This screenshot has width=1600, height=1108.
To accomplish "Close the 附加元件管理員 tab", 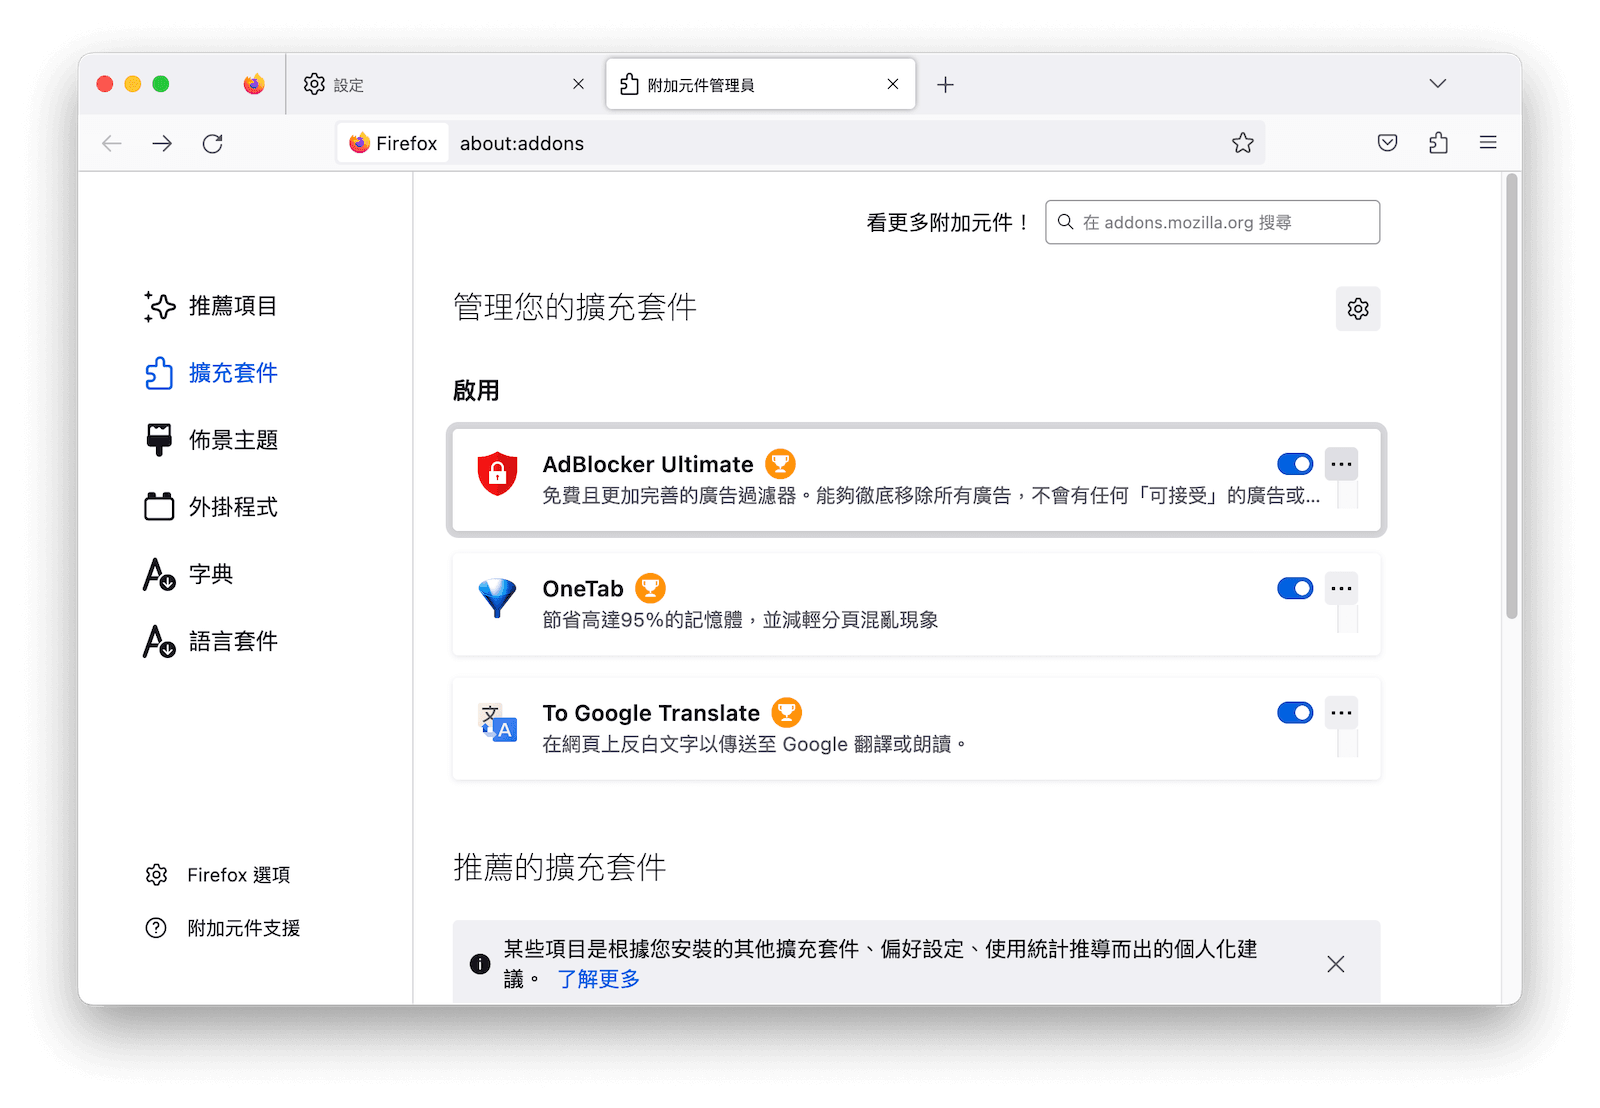I will [893, 84].
